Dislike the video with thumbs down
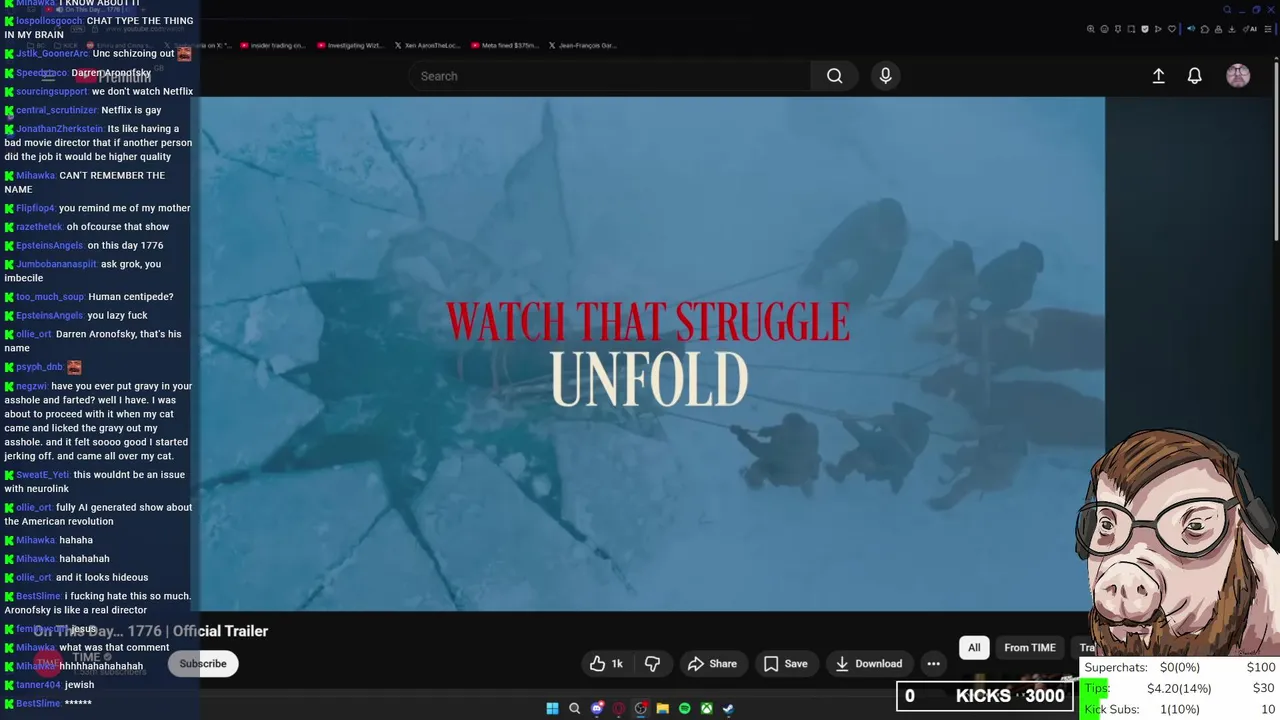 point(653,664)
